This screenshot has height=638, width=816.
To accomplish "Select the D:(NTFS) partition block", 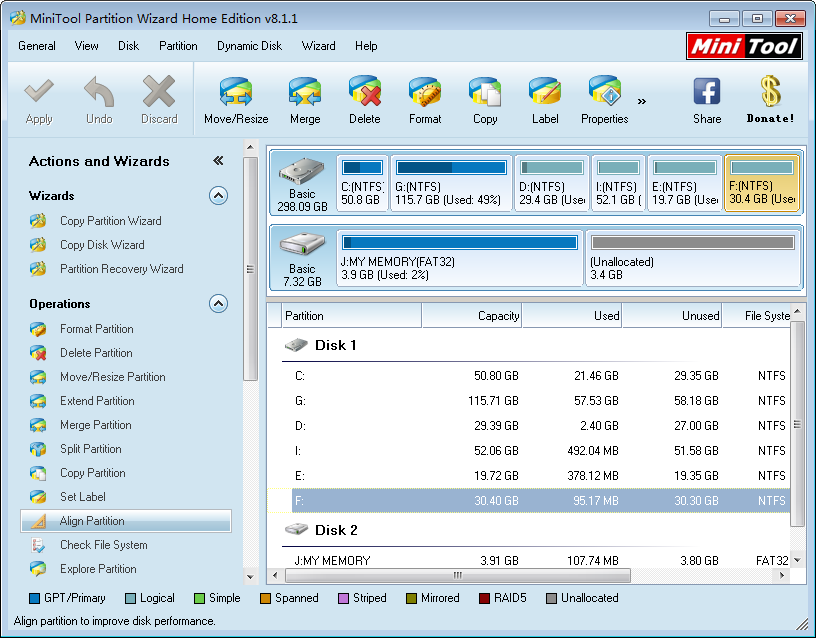I will [x=552, y=183].
